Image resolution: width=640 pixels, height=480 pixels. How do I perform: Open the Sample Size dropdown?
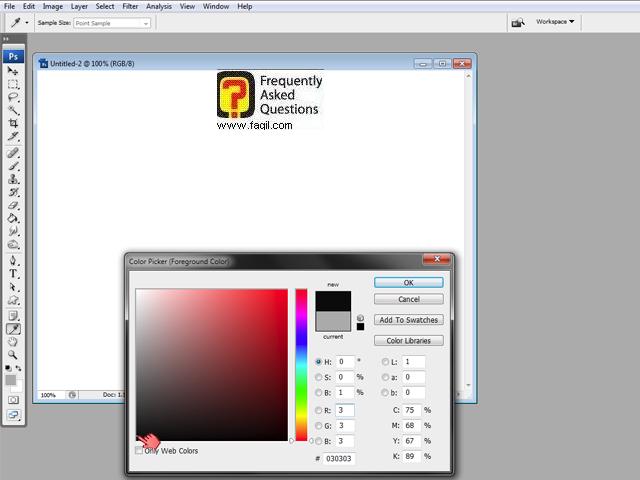click(x=110, y=22)
